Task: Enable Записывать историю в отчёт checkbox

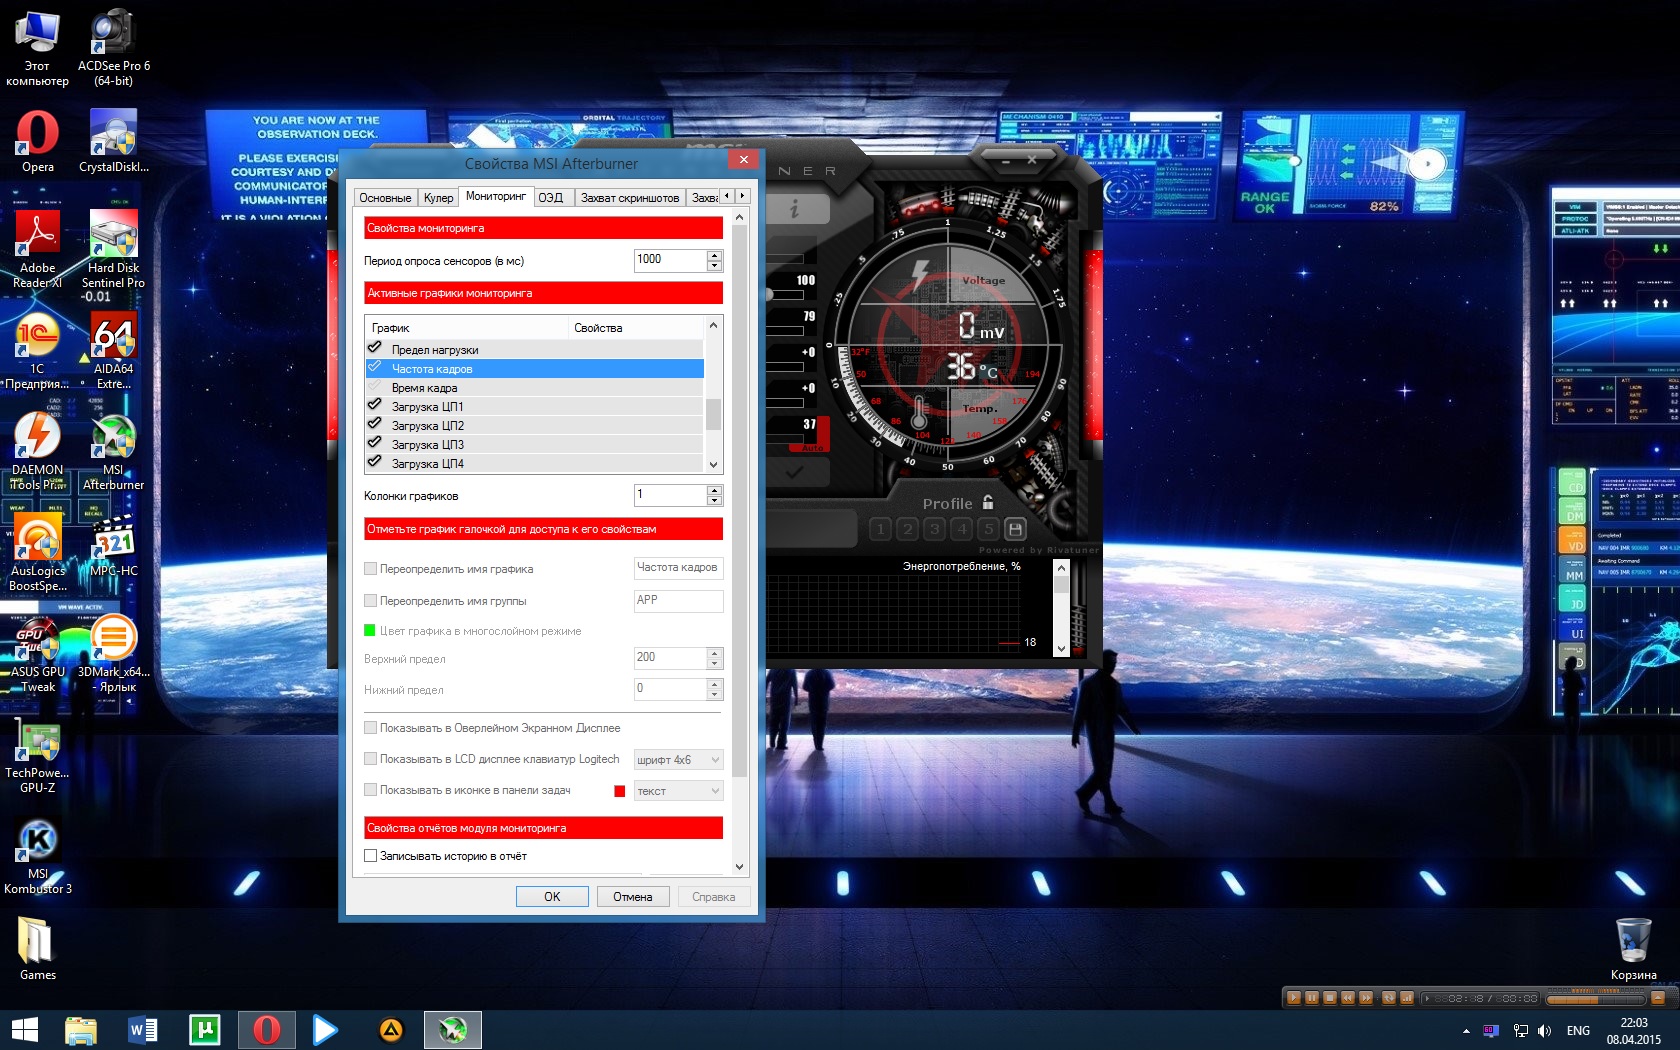Action: [371, 856]
